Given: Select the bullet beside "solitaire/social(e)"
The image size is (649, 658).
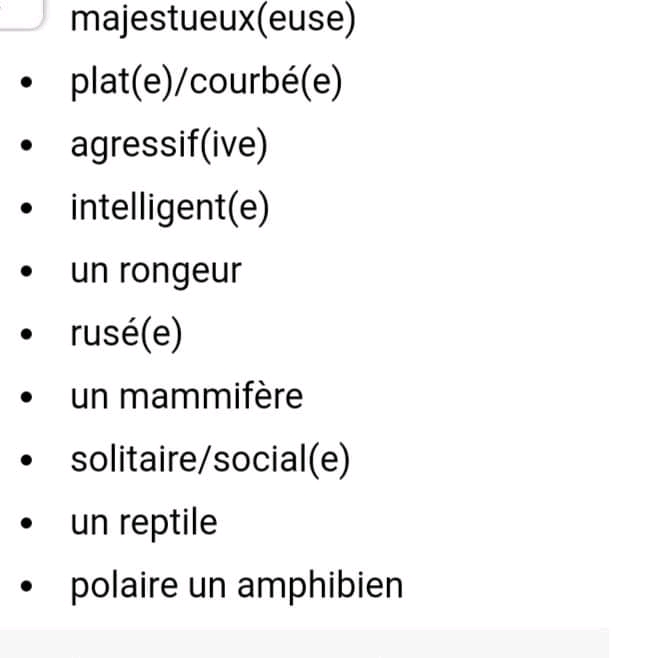Looking at the screenshot, I should (x=30, y=461).
